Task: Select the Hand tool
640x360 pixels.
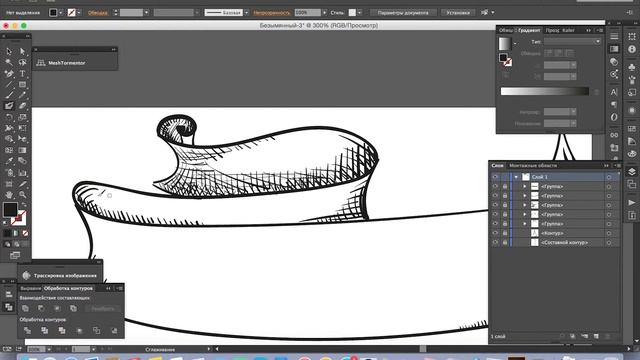Action: tap(9, 195)
